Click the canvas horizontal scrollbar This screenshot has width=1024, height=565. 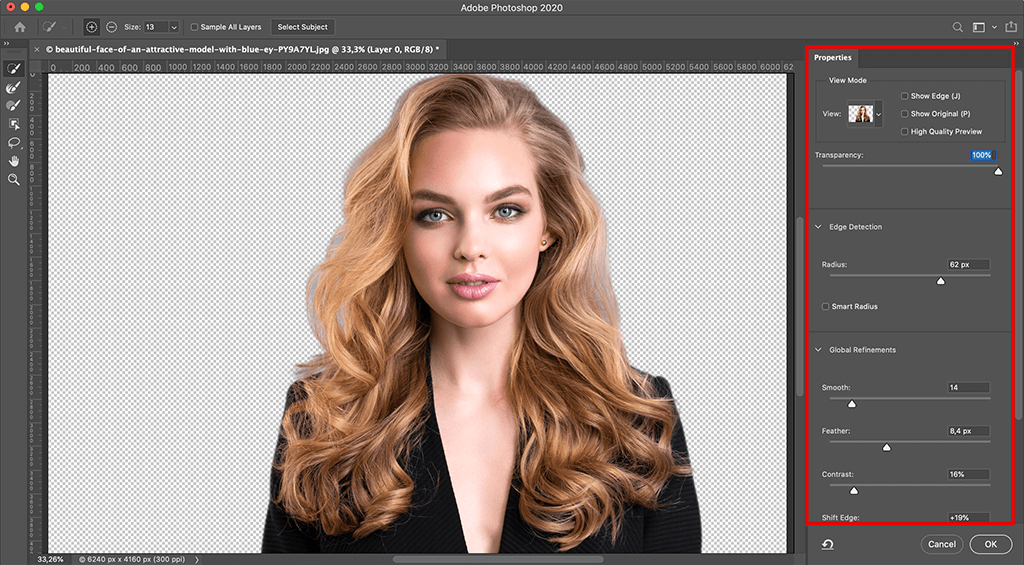[498, 560]
